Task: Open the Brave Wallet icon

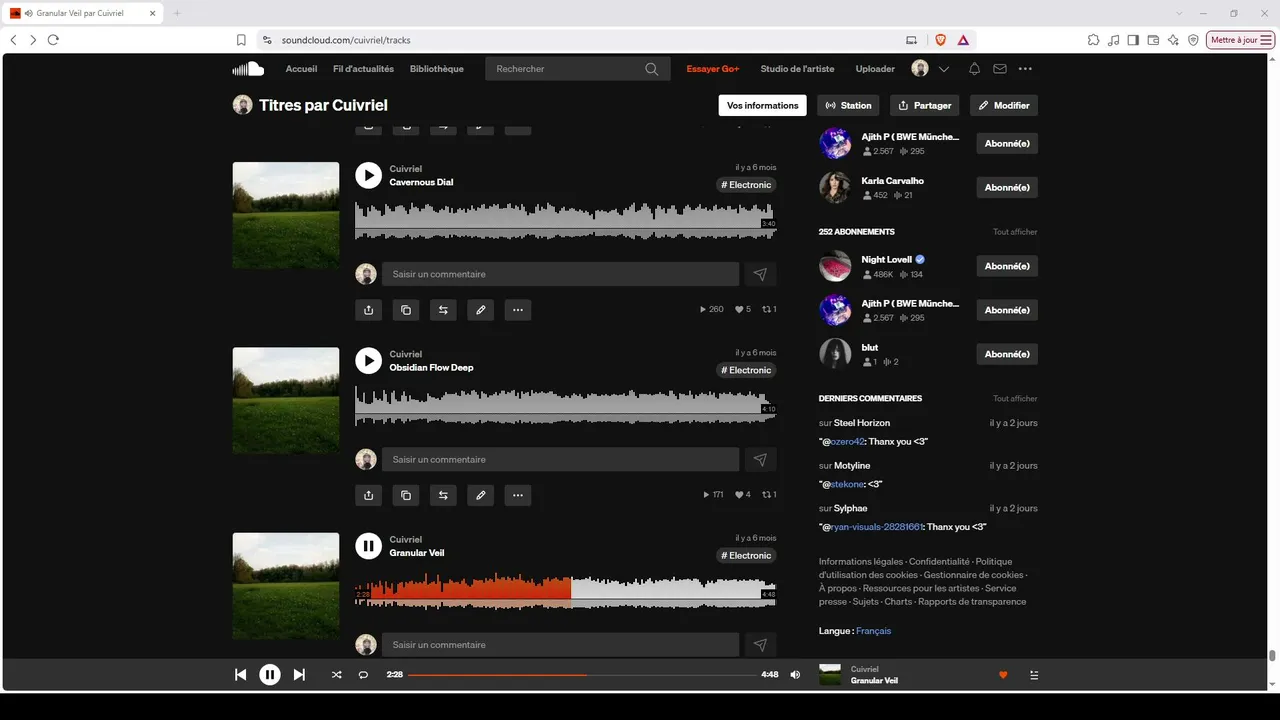Action: (x=1153, y=40)
